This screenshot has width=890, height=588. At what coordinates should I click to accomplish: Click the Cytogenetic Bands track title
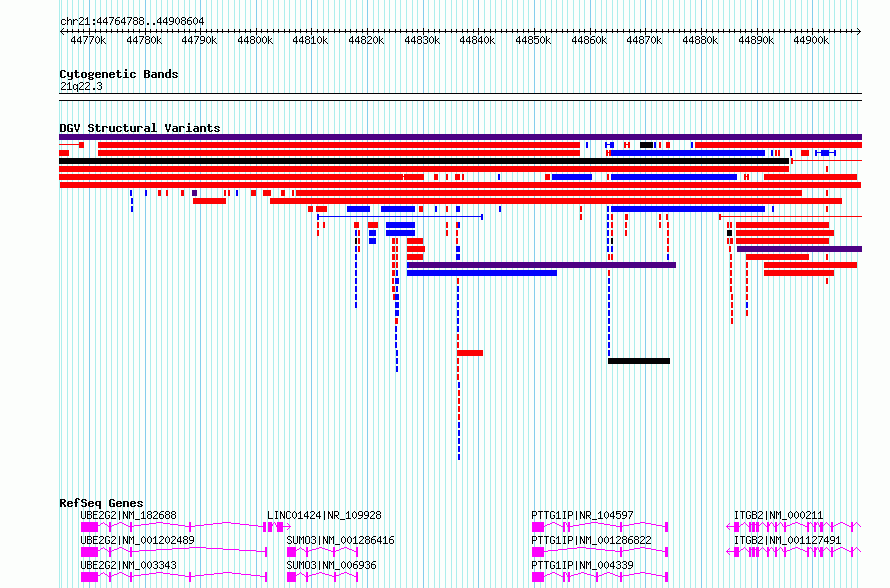[119, 74]
